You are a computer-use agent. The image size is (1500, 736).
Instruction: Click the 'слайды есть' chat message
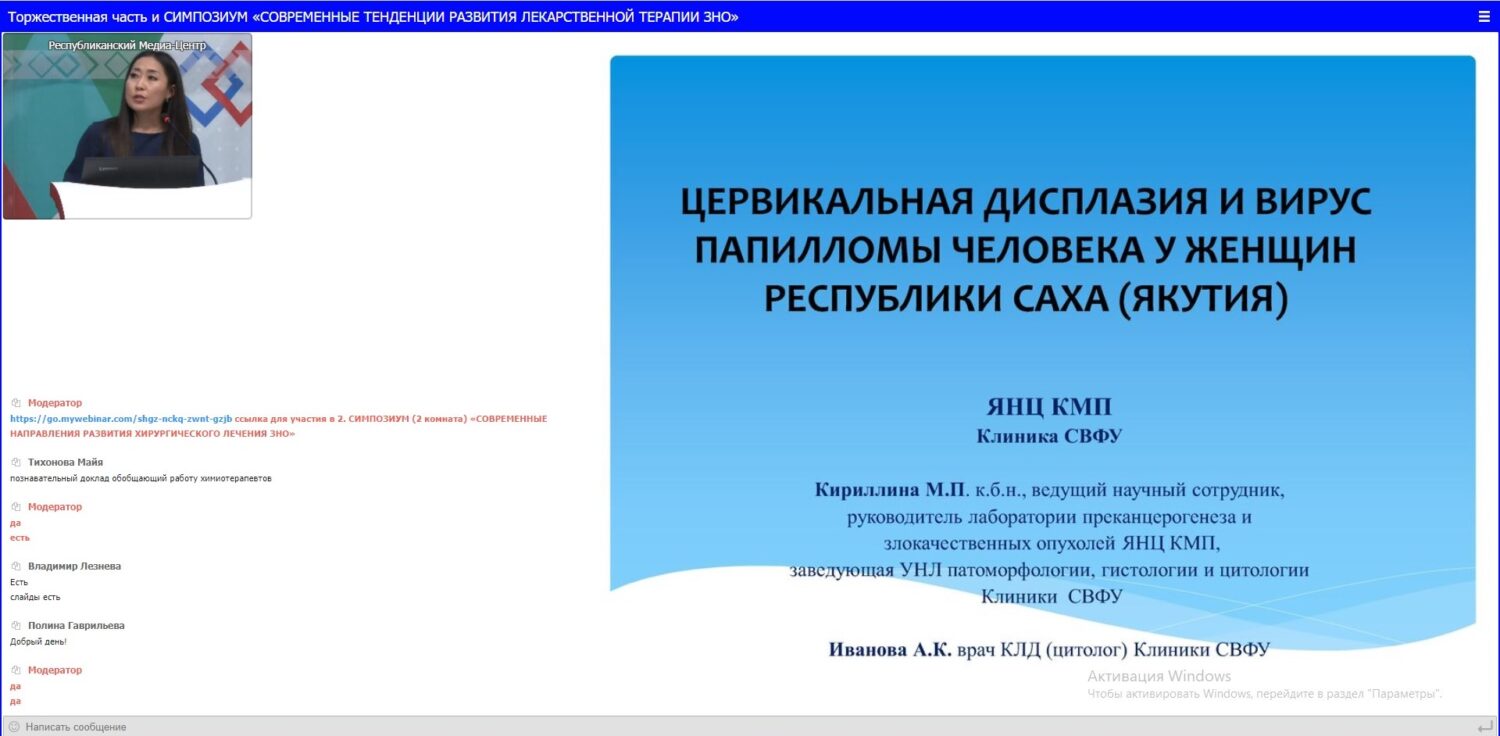pos(35,597)
